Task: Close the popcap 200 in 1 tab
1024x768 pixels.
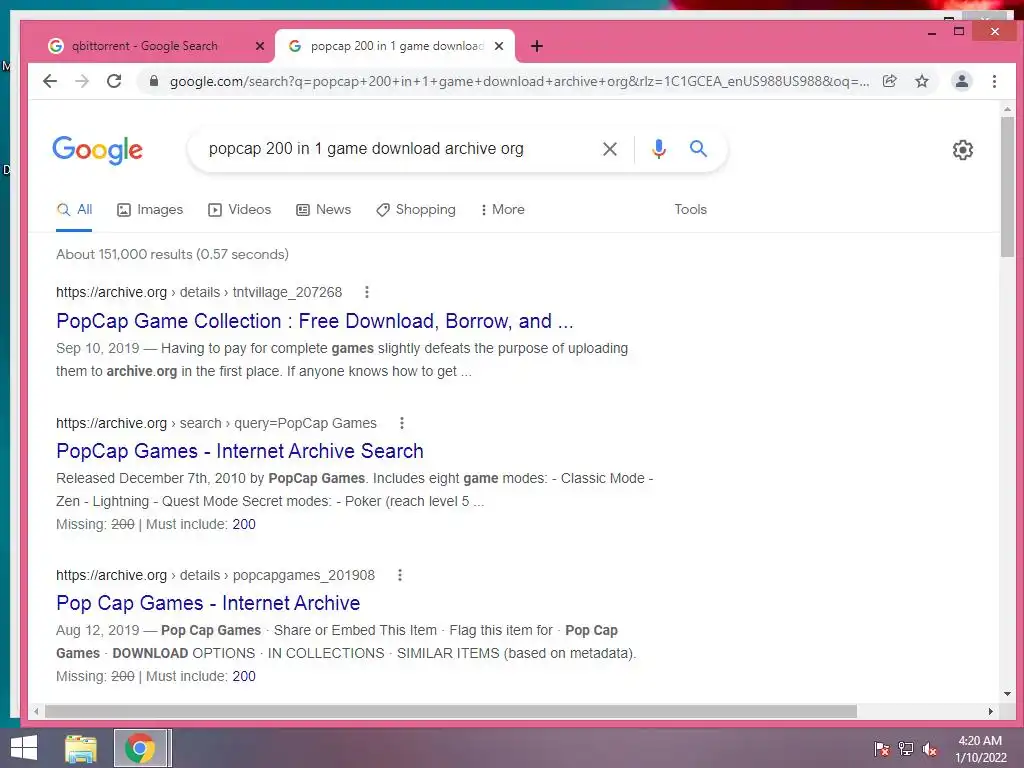Action: (499, 46)
